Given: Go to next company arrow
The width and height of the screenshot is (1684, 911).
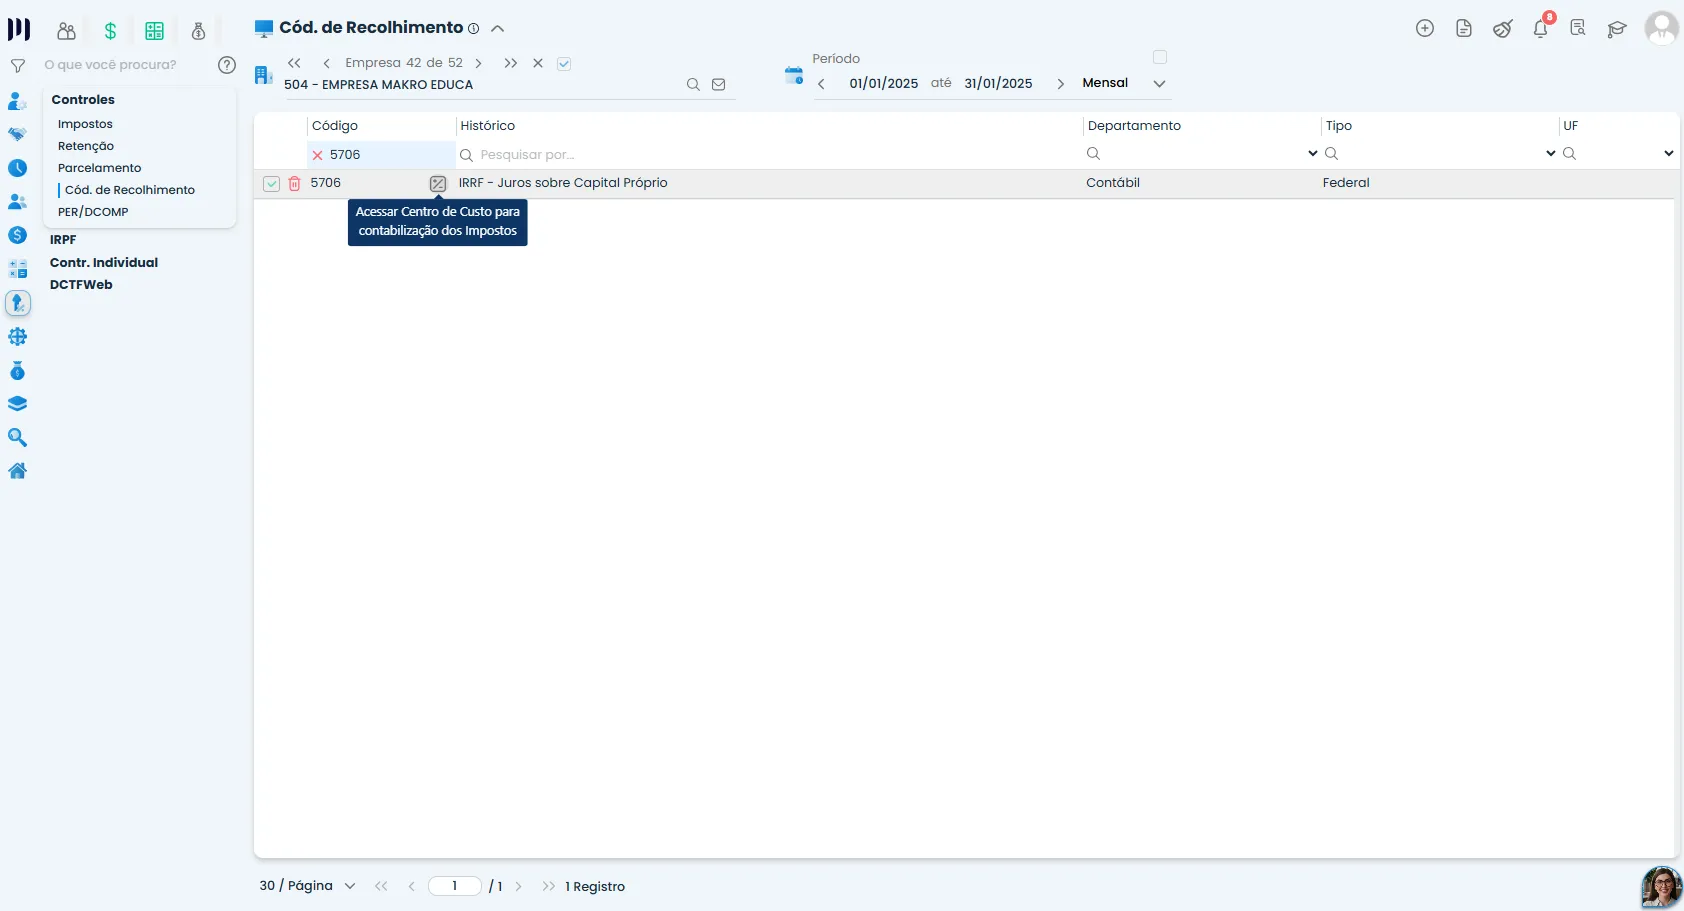Looking at the screenshot, I should point(478,63).
